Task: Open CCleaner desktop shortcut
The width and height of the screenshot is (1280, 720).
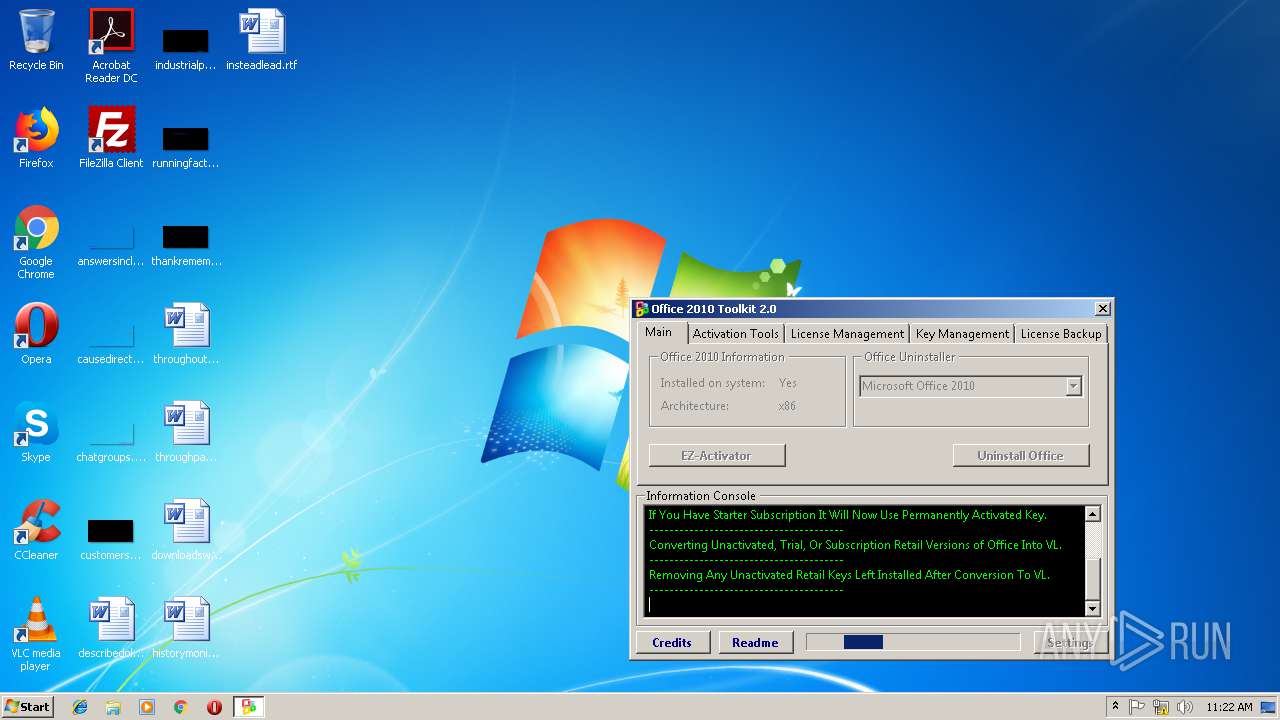Action: pyautogui.click(x=36, y=530)
